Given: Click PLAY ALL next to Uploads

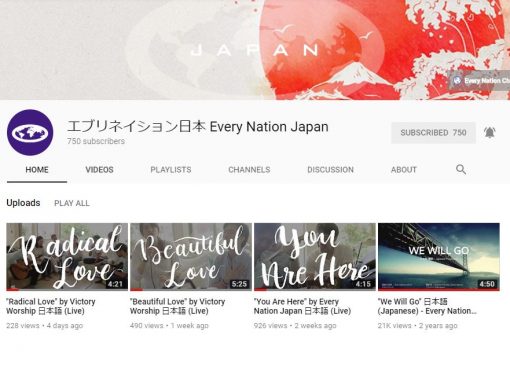Looking at the screenshot, I should [x=72, y=203].
